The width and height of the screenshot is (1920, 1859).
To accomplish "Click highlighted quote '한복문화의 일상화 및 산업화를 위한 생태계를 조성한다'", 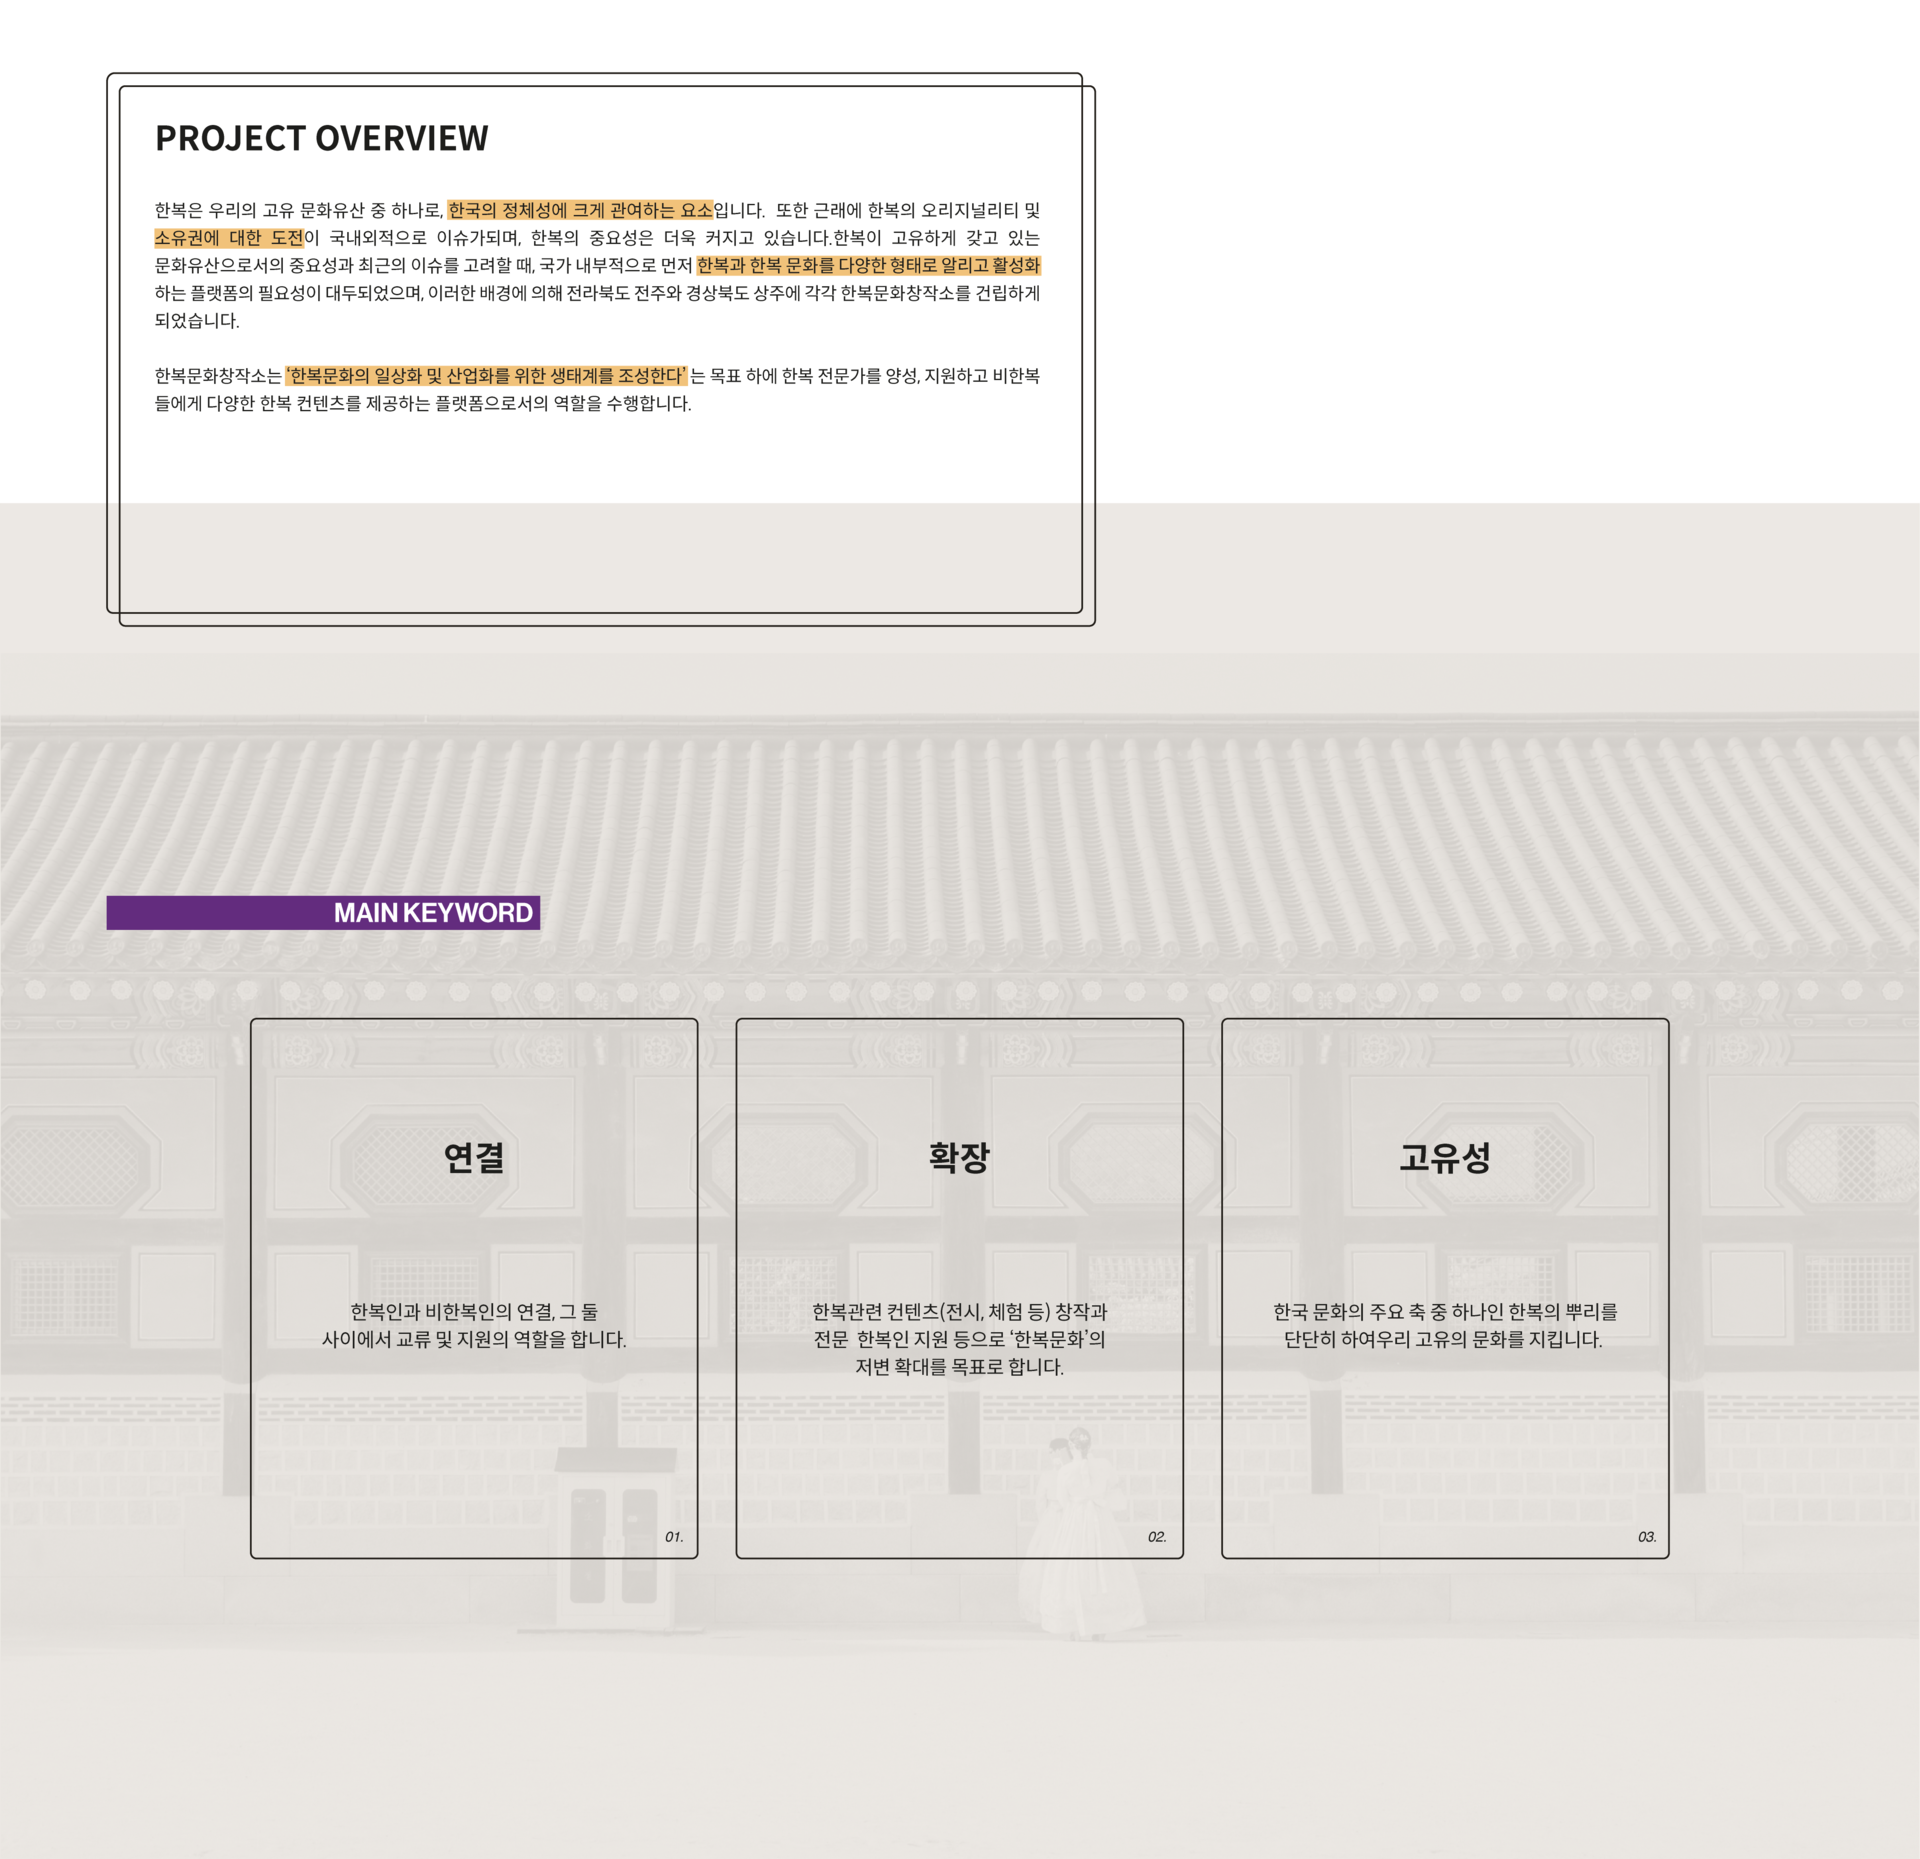I will coord(486,376).
